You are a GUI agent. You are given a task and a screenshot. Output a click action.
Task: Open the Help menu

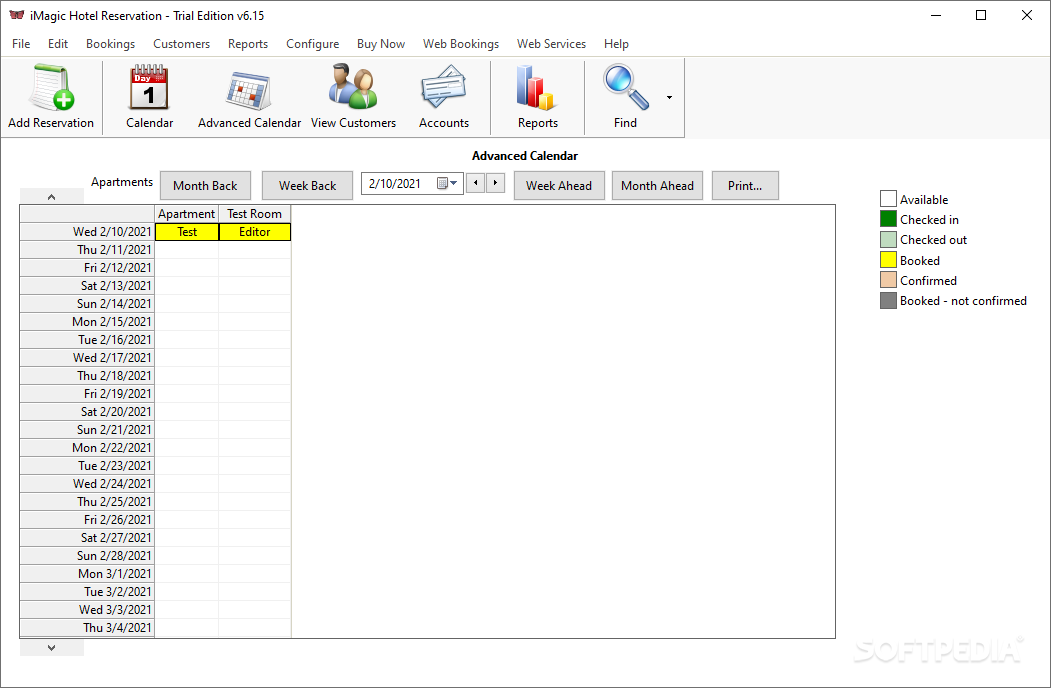click(x=616, y=44)
